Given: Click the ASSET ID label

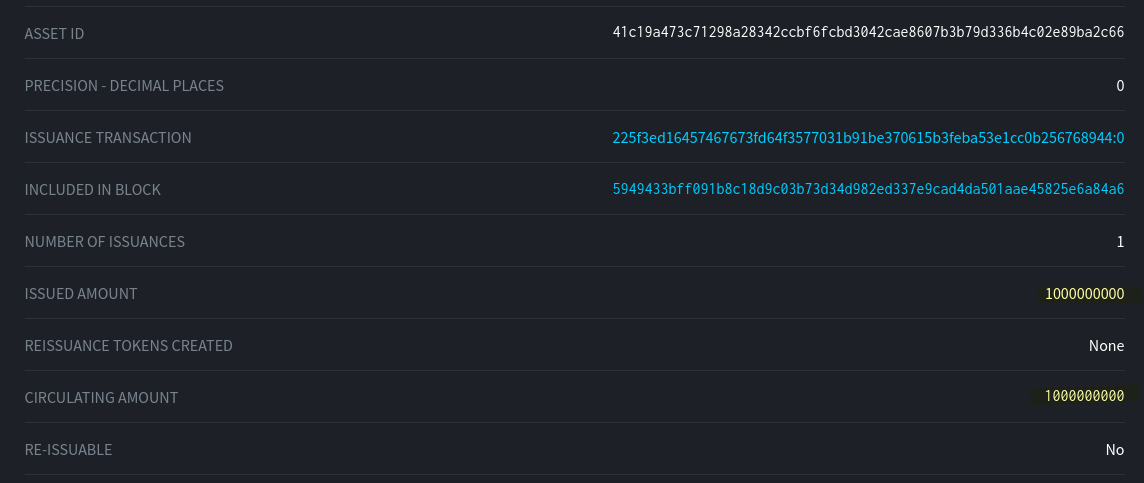Looking at the screenshot, I should (54, 34).
